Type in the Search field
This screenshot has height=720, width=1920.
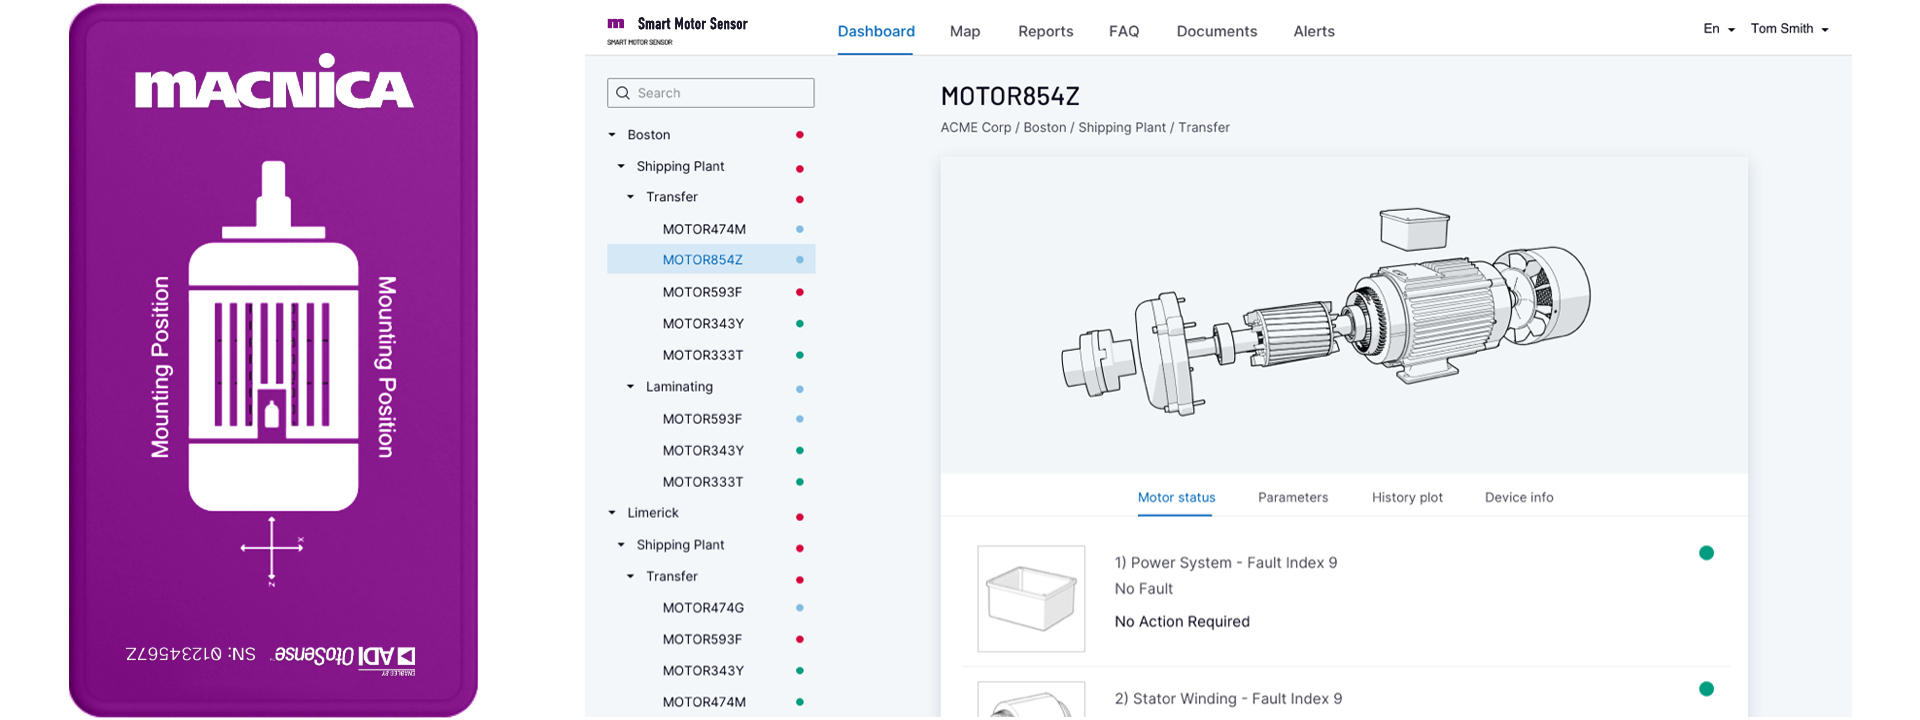point(720,93)
